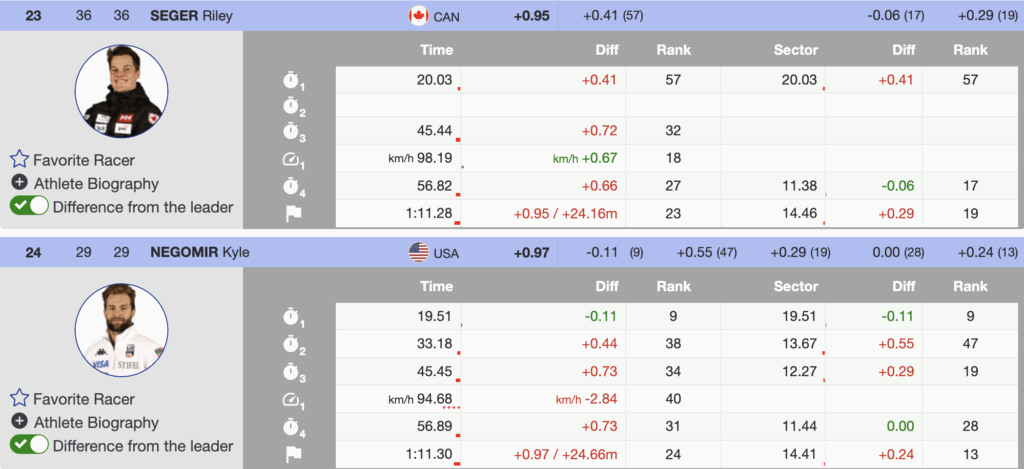The width and height of the screenshot is (1024, 469).
Task: Click Seger's finish time 1:11.28 cell
Action: tap(428, 213)
